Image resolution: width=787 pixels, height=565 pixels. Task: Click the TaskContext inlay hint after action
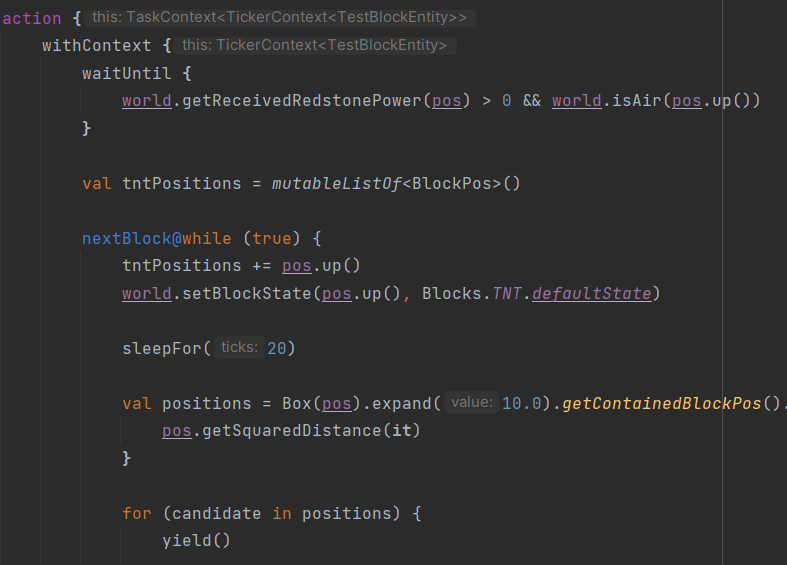280,18
